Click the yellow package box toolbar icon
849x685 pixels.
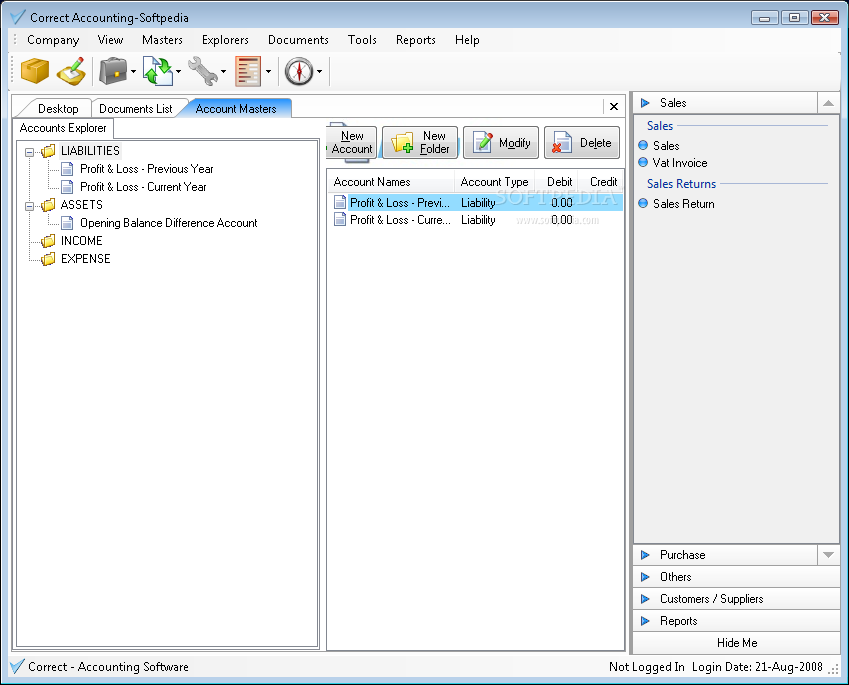(35, 71)
